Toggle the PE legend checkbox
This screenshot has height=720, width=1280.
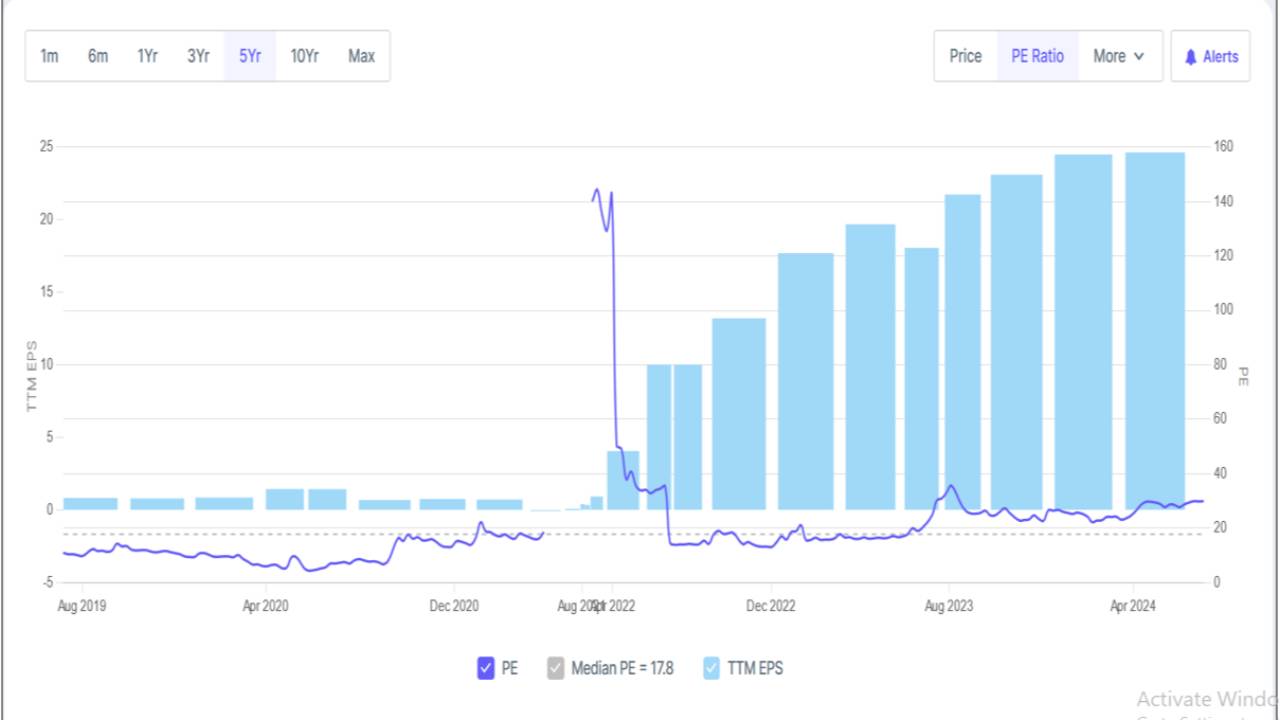tap(486, 668)
